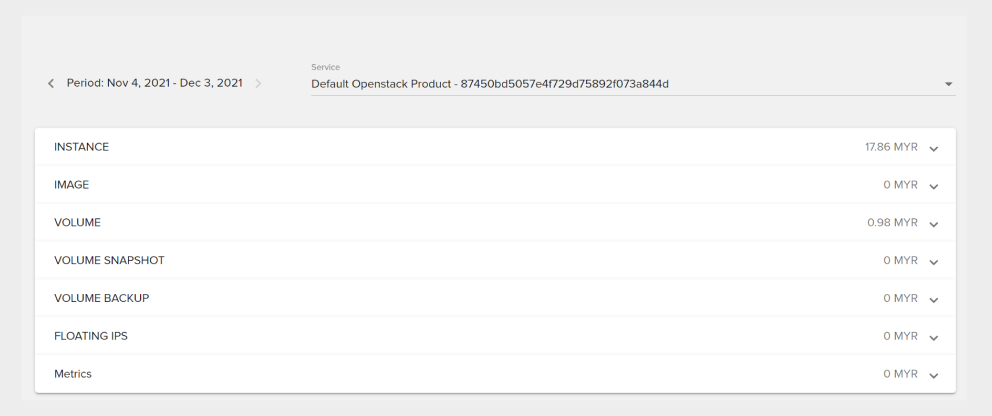
Task: Open VOLUME SNAPSHOT details via chevron
Action: (934, 261)
